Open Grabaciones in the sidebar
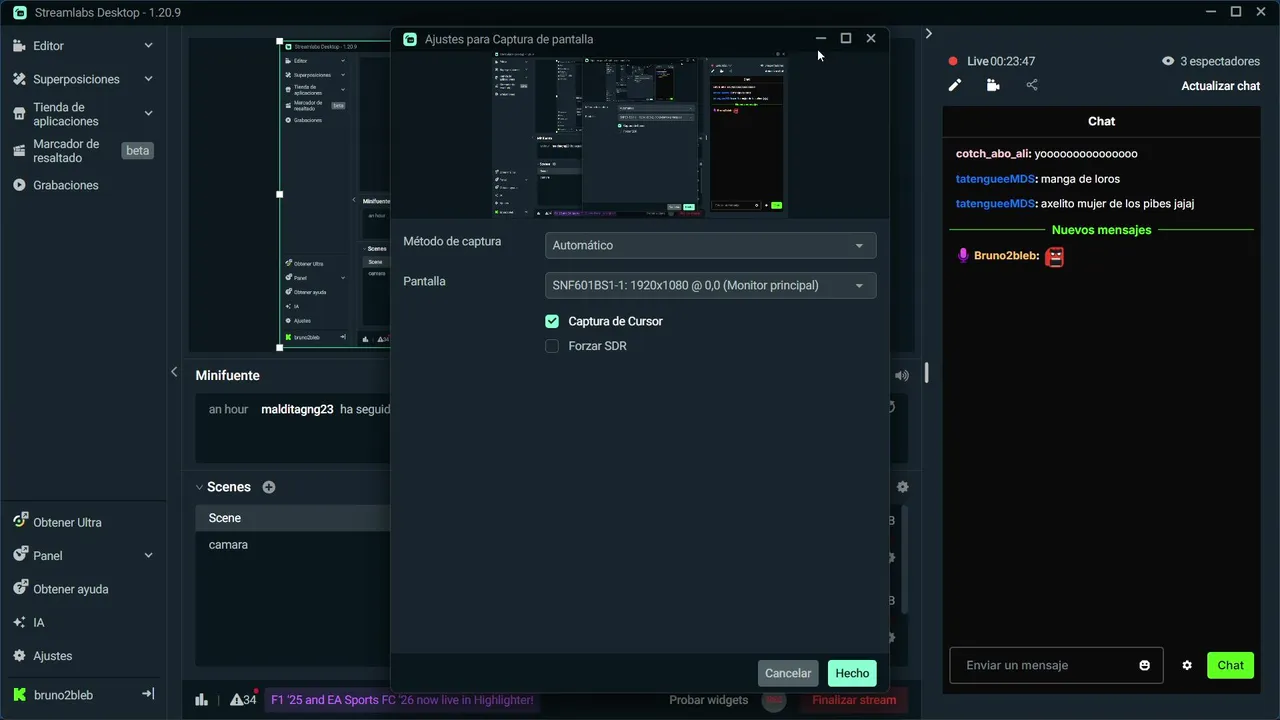This screenshot has width=1280, height=720. [66, 185]
